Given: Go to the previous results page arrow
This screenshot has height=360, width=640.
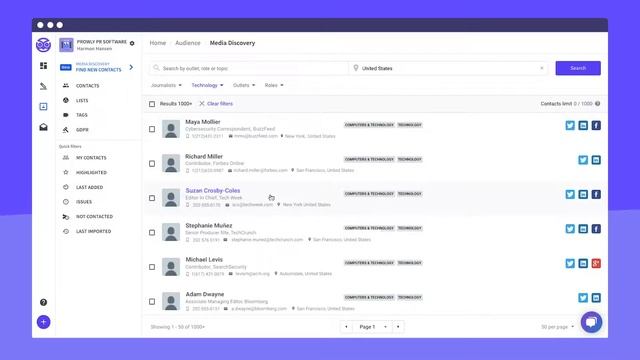Looking at the screenshot, I should 346,327.
